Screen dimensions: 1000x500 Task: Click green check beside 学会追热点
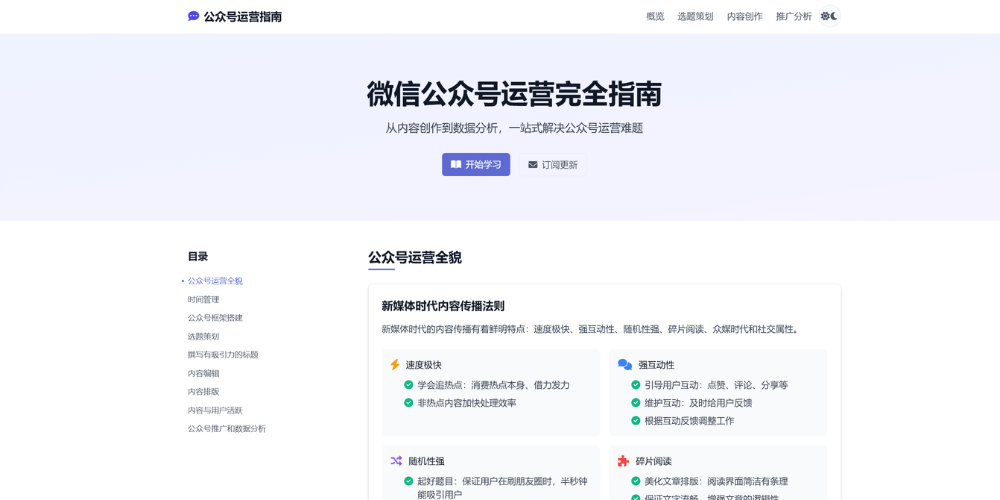point(409,385)
